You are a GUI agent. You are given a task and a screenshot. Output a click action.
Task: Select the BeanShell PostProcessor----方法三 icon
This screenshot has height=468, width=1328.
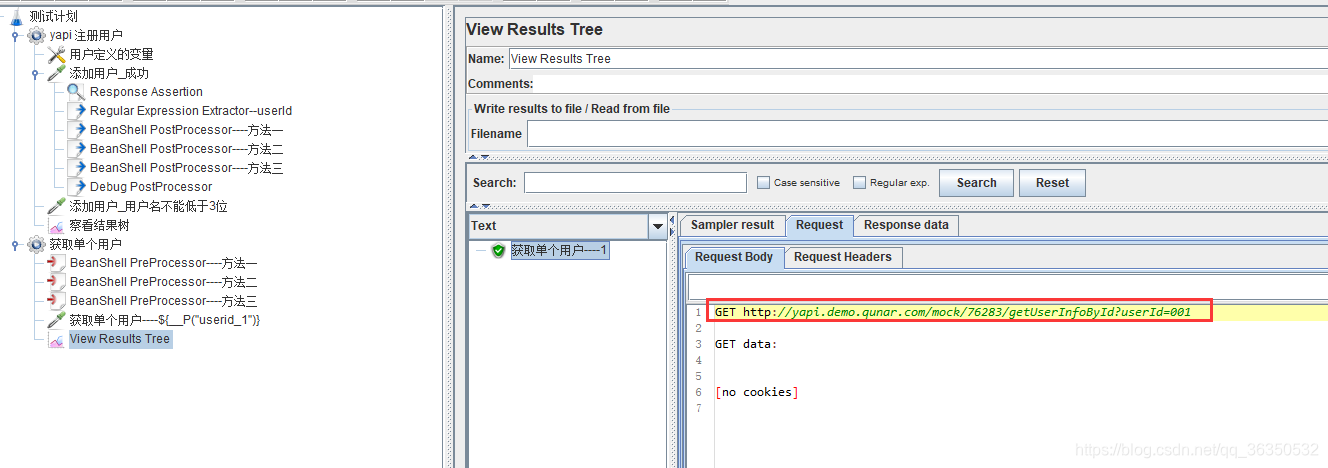click(76, 168)
